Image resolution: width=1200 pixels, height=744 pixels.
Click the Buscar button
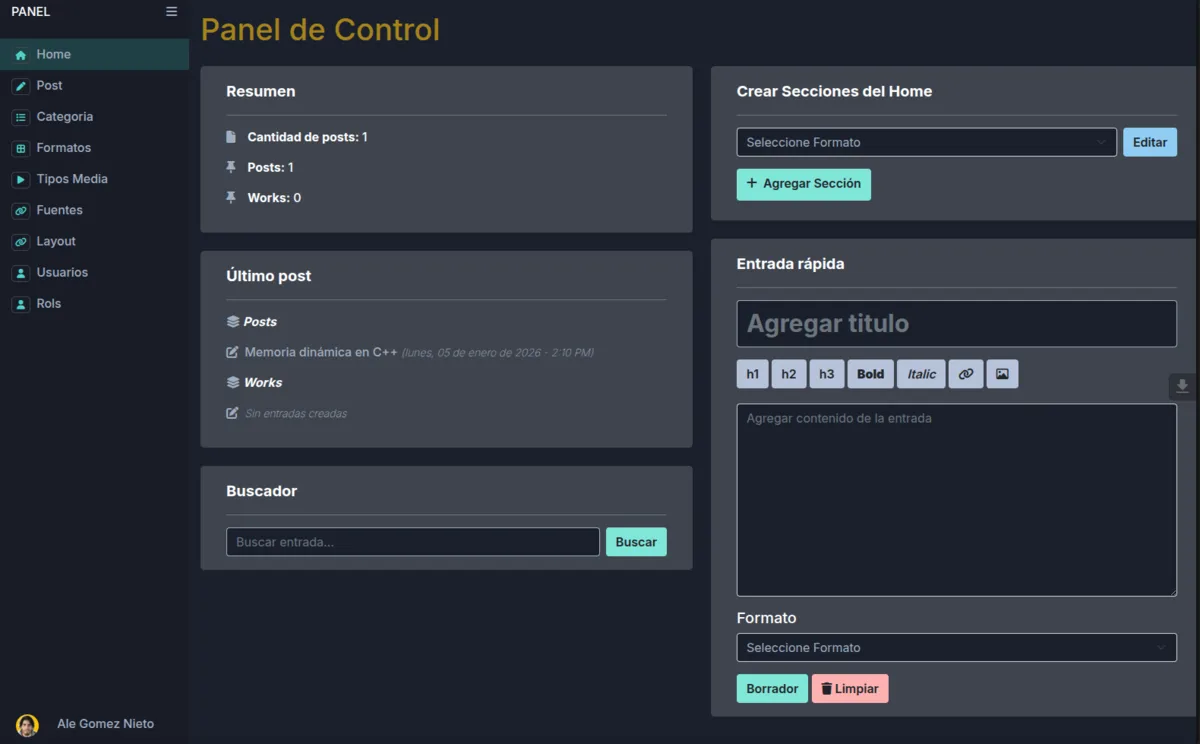point(635,542)
